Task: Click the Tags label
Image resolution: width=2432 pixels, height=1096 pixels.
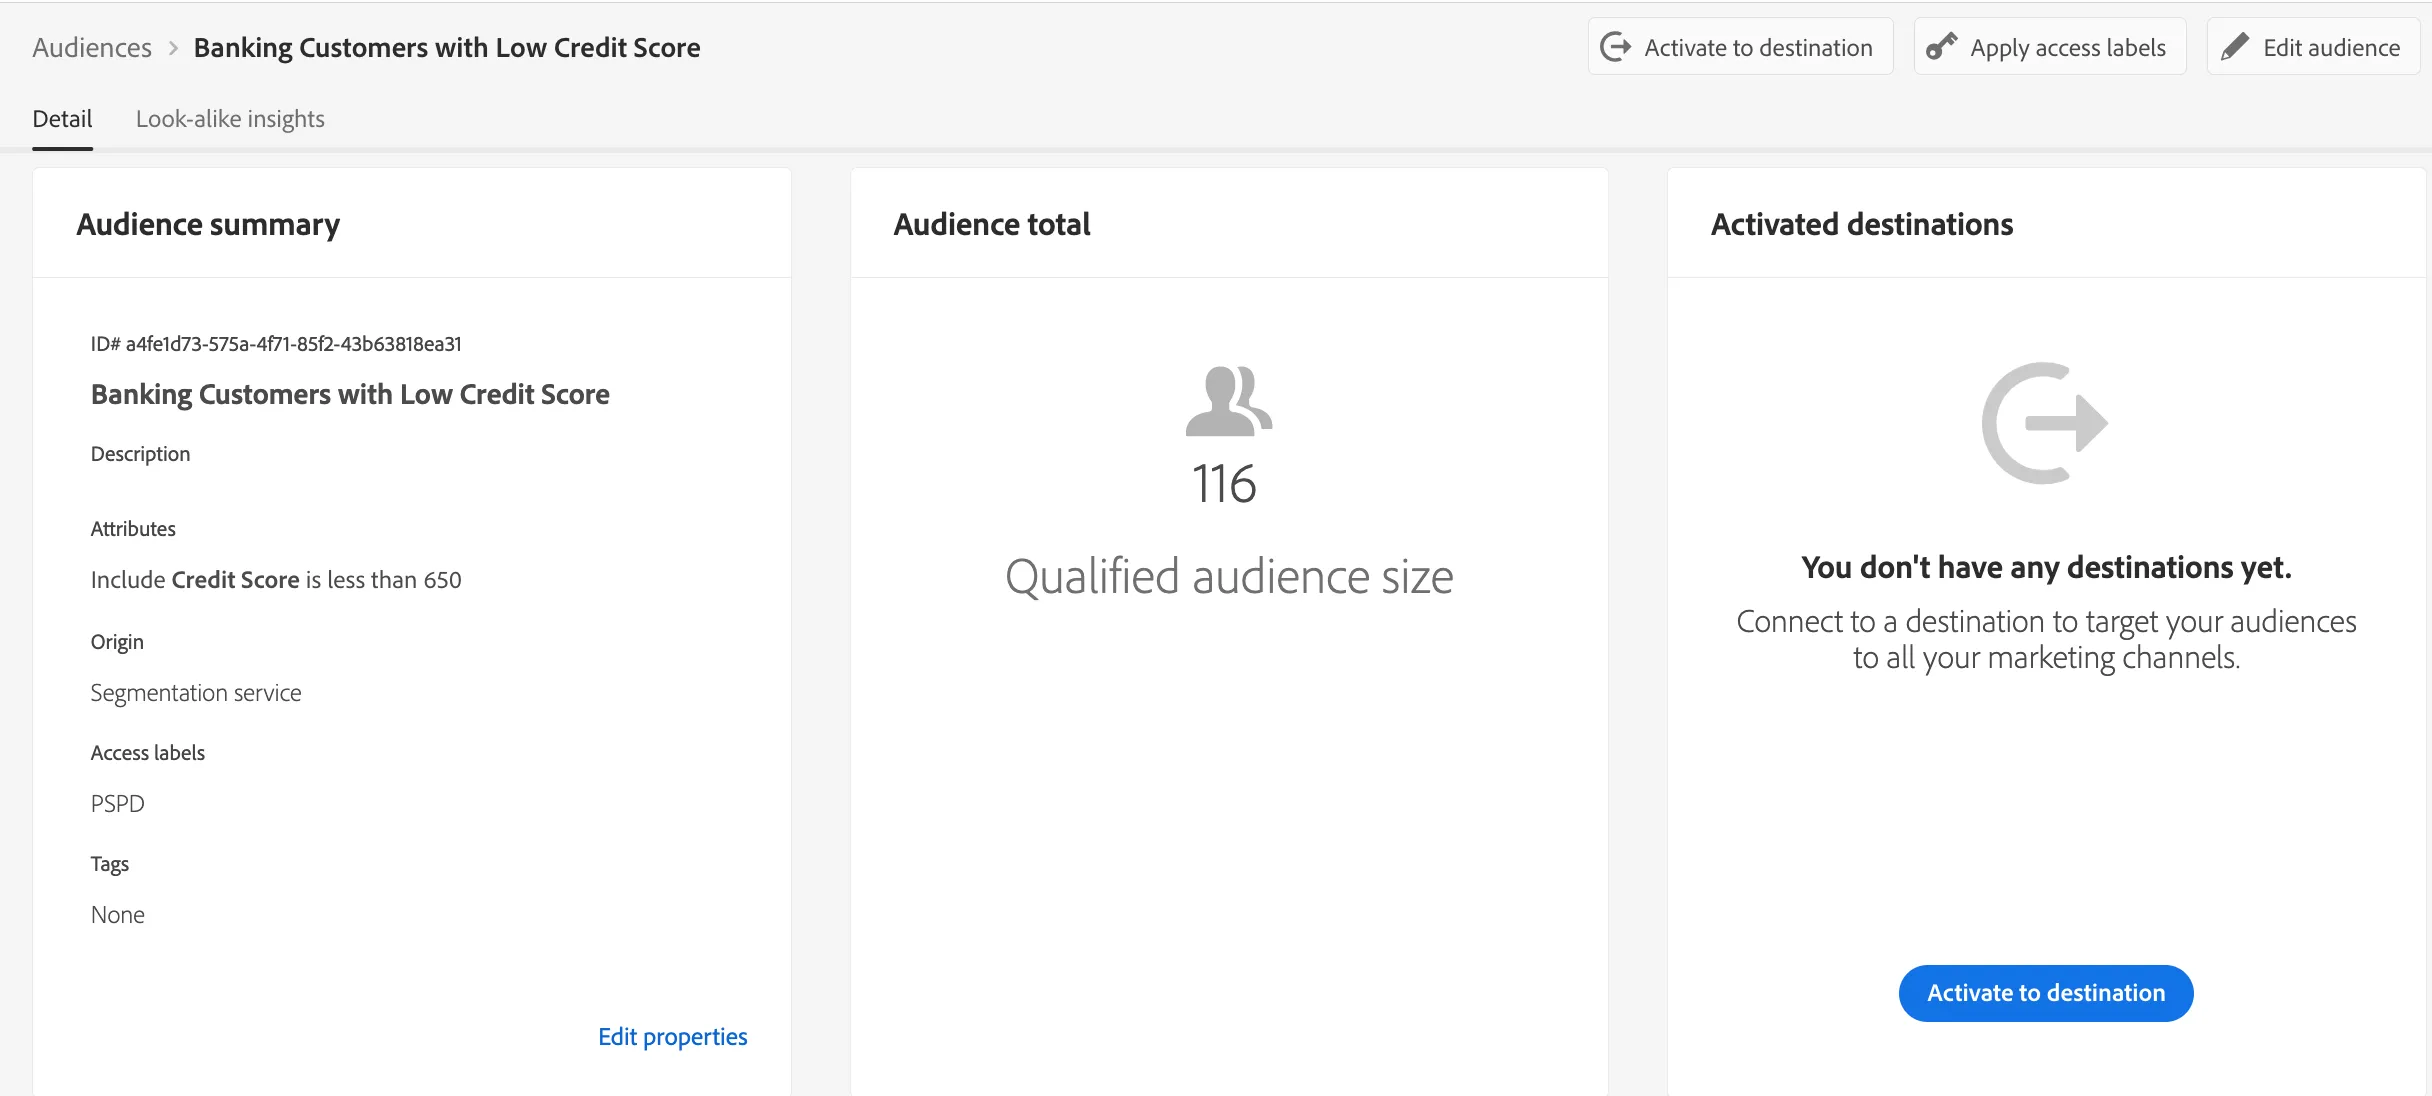Action: [110, 864]
